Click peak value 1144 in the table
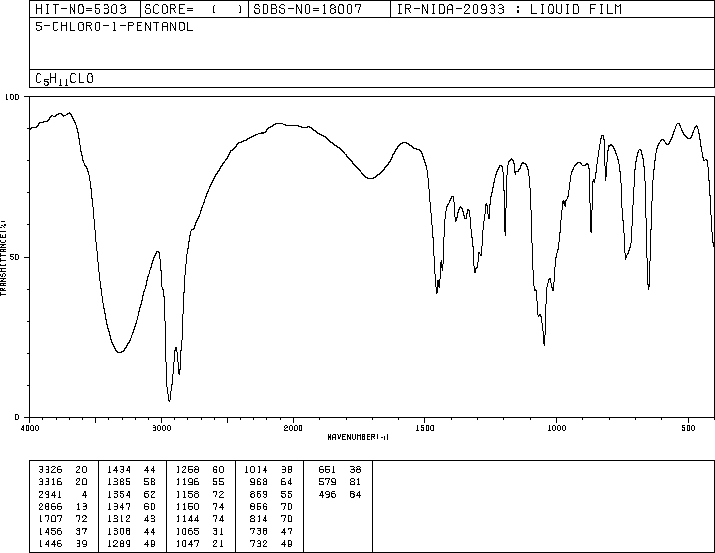The height and width of the screenshot is (553, 715). tap(188, 519)
